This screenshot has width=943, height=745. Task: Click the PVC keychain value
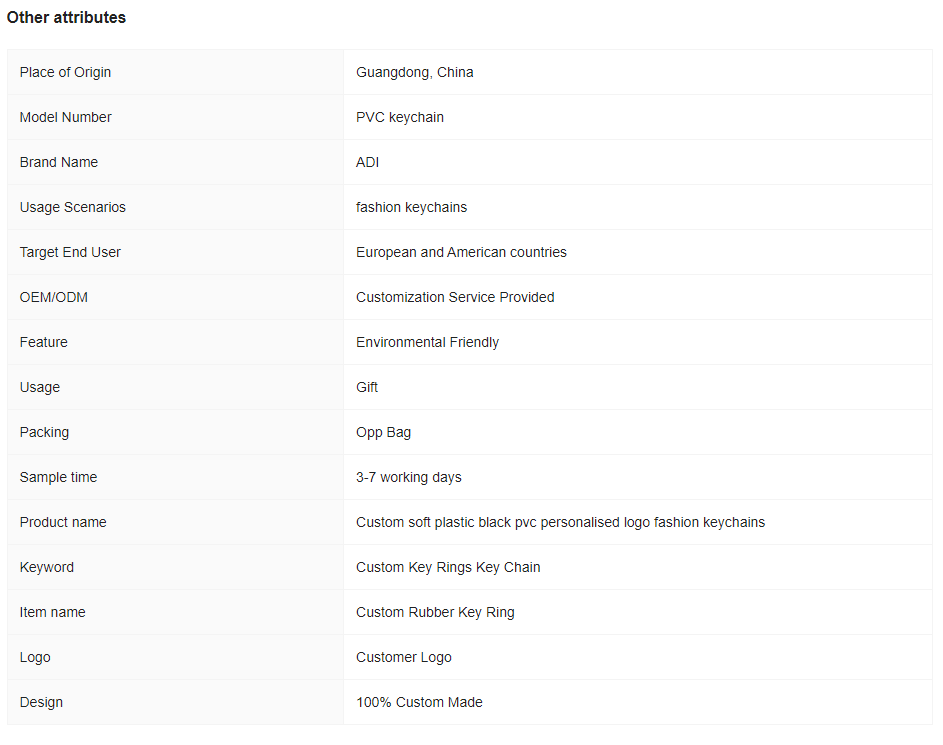(x=399, y=117)
